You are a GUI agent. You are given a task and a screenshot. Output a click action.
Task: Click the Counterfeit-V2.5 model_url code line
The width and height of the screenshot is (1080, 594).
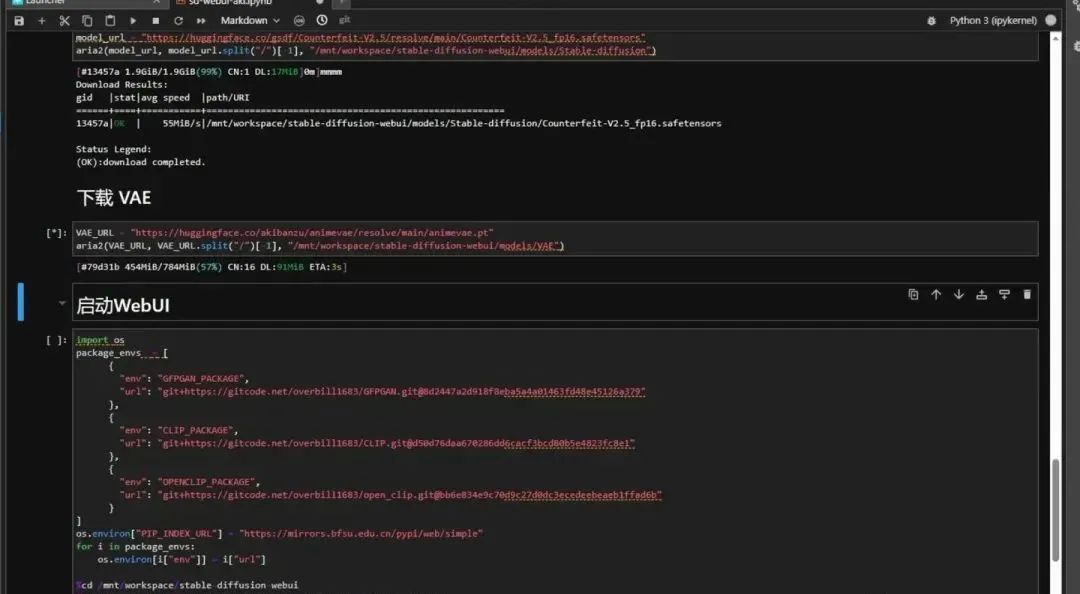(x=360, y=37)
